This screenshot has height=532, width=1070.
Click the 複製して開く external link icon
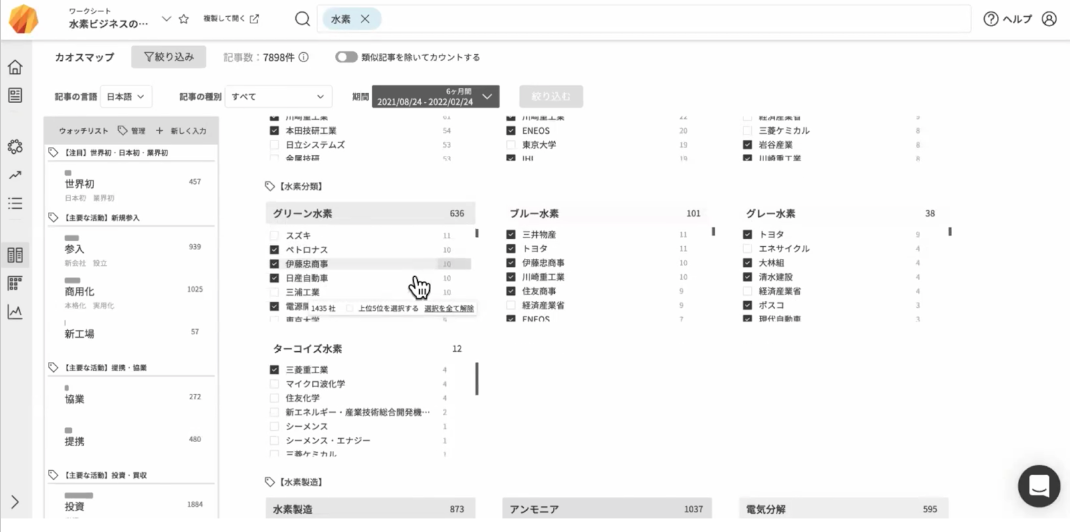255,19
